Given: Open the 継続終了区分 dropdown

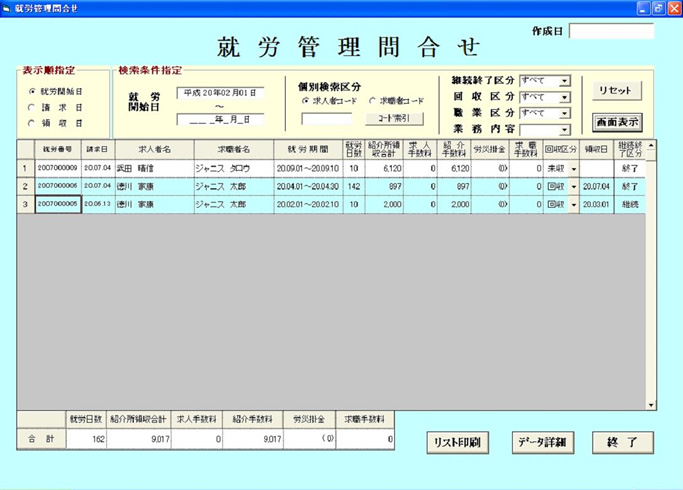Looking at the screenshot, I should [x=564, y=81].
